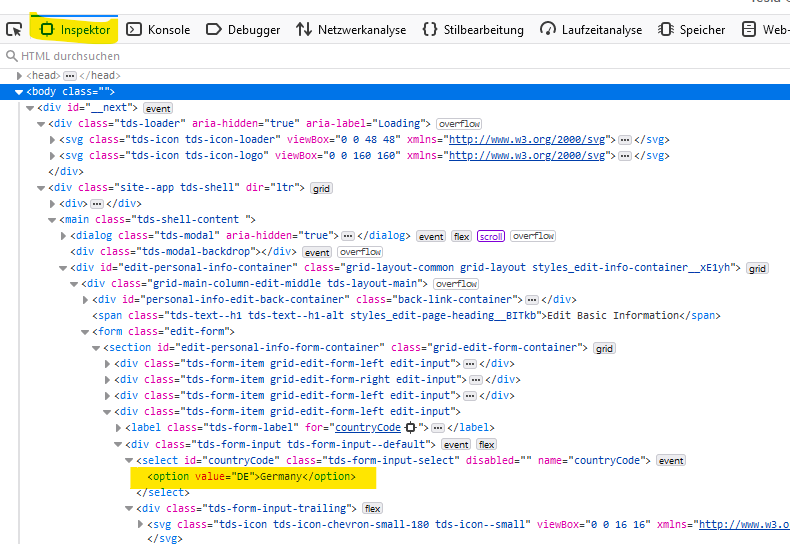The image size is (790, 544).
Task: Collapse the edit-personal-info-container div
Action: (x=63, y=268)
